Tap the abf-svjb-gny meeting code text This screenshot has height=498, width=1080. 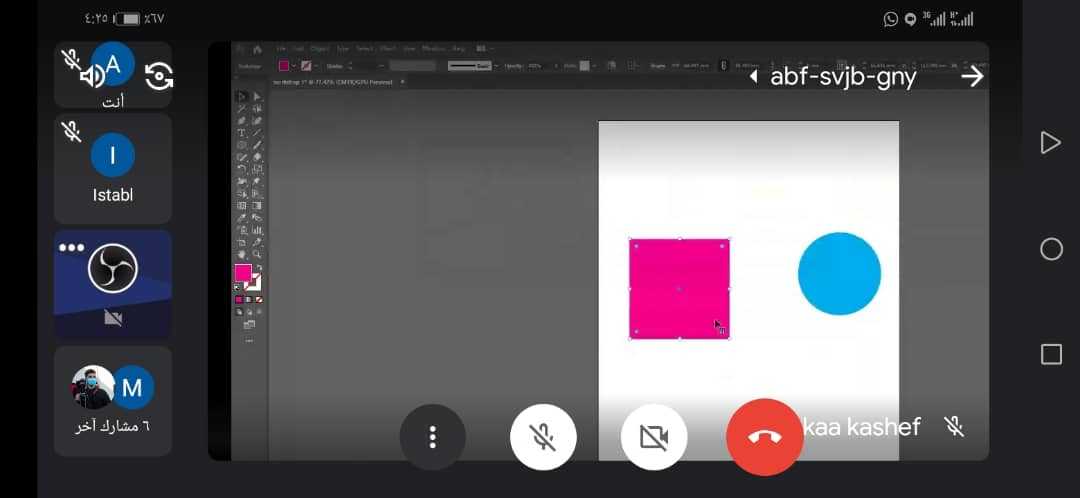[x=842, y=77]
